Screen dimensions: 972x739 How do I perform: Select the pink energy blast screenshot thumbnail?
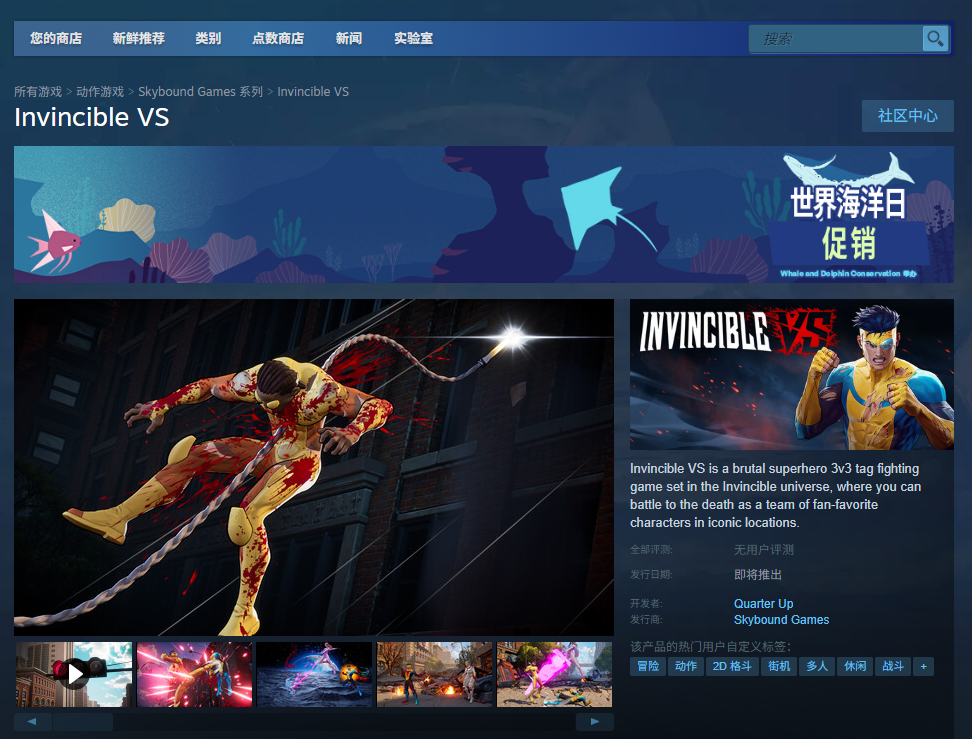554,674
